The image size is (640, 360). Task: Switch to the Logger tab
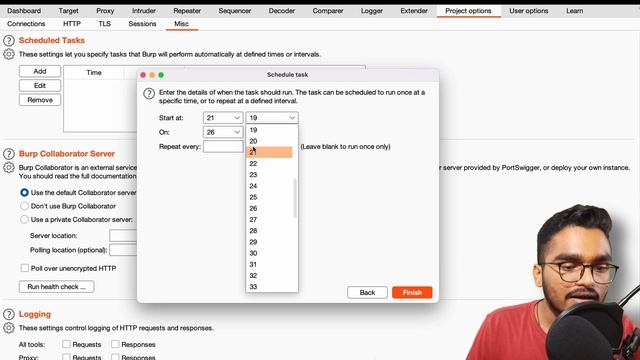372,11
